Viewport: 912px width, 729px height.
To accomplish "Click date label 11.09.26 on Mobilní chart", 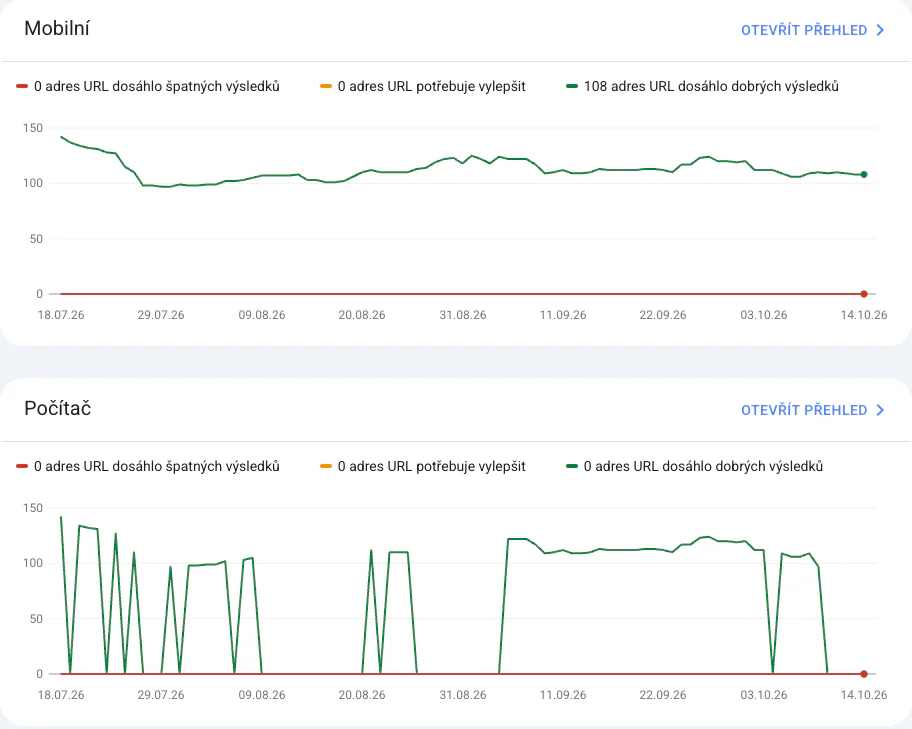I will [x=563, y=315].
